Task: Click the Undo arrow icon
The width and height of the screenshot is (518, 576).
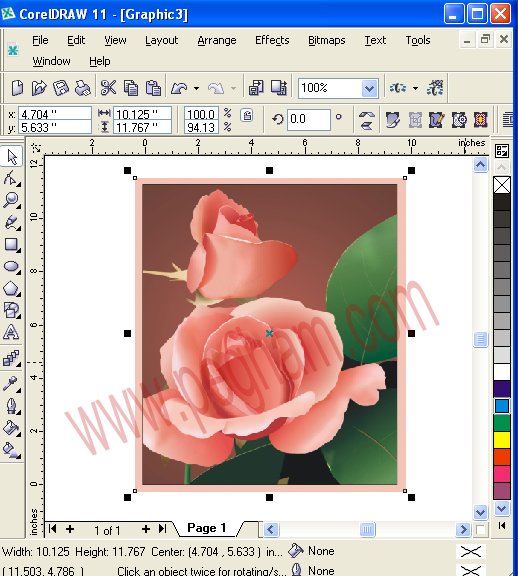Action: 179,88
